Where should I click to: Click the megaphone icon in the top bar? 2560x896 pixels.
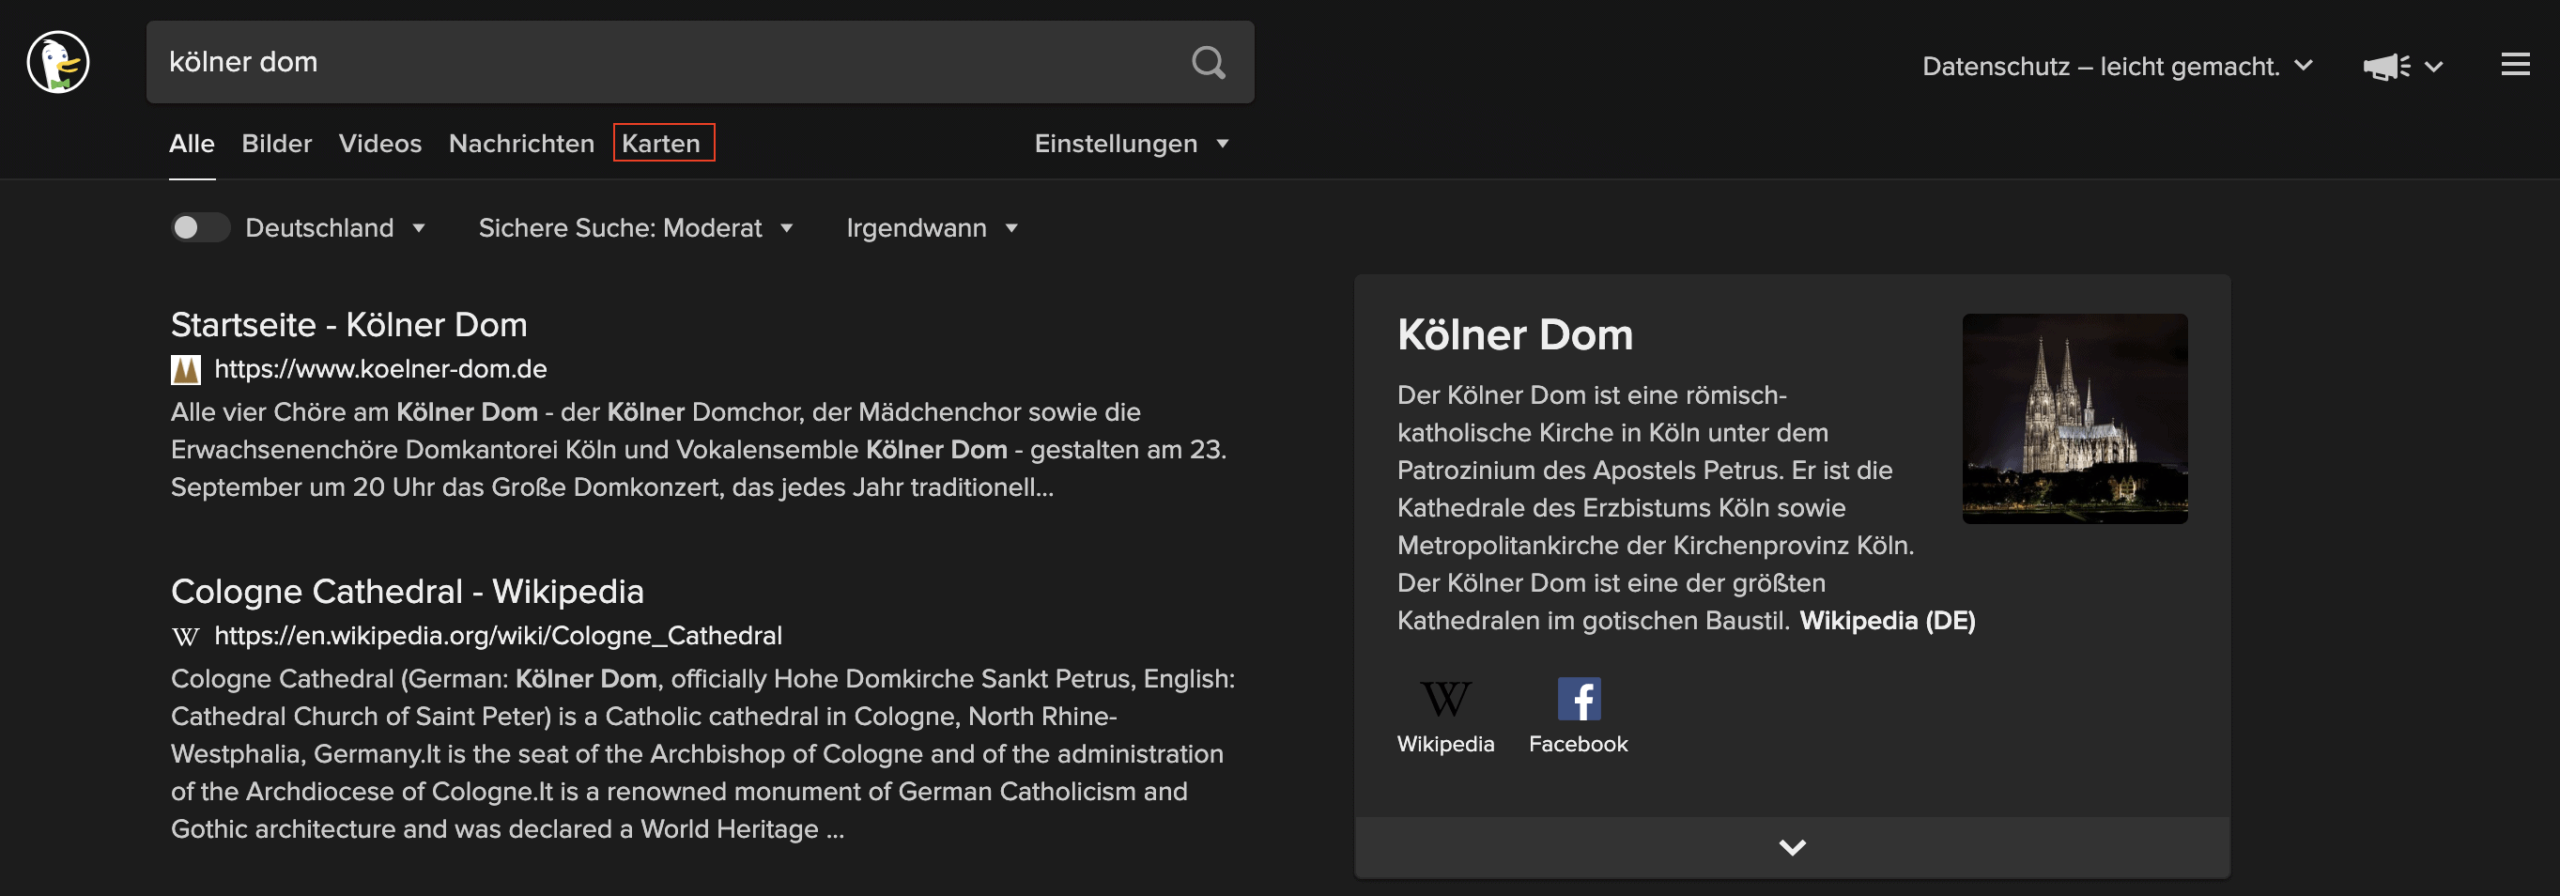tap(2385, 64)
